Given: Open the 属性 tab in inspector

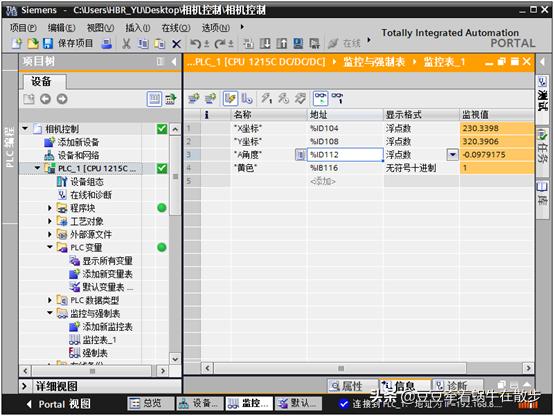Looking at the screenshot, I should pos(352,386).
